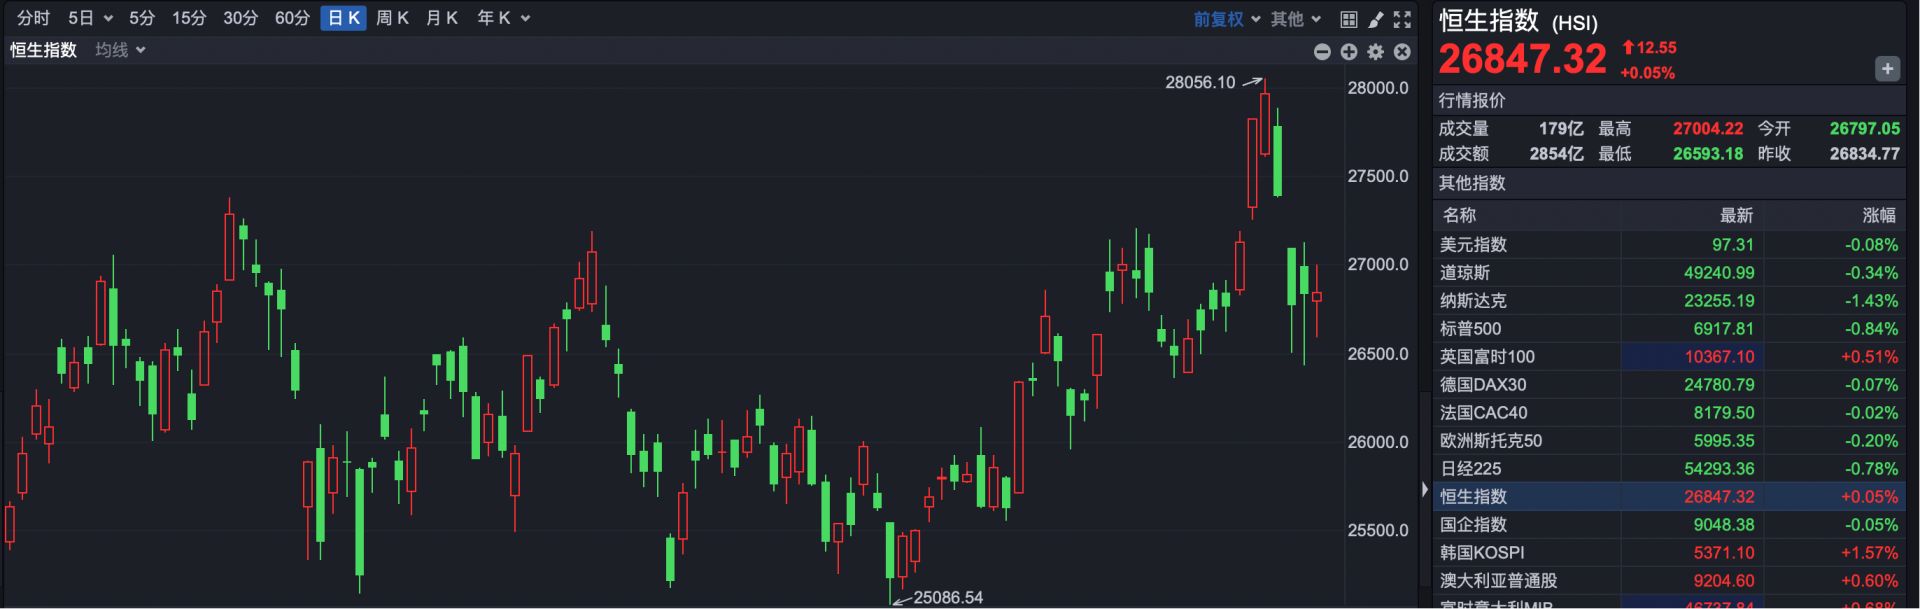Expand the 均线 indicator dropdown
This screenshot has height=609, width=1920.
coord(120,50)
